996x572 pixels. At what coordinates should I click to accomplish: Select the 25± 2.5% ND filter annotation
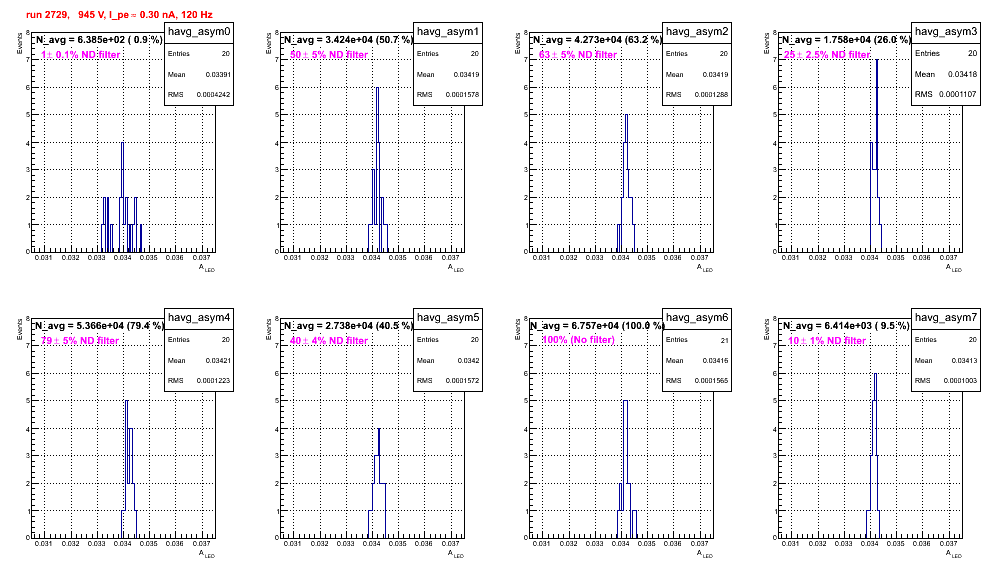[x=827, y=55]
